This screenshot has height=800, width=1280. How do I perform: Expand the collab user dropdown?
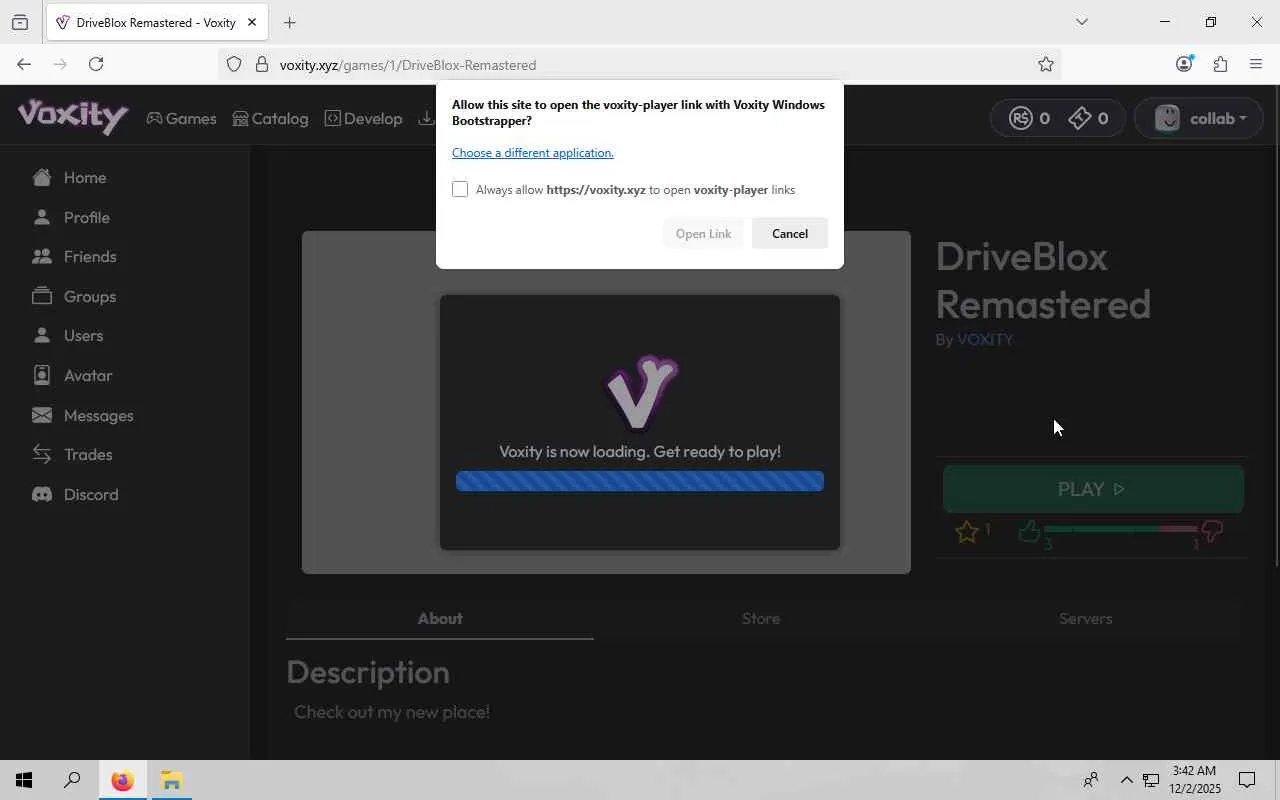[x=1200, y=118]
